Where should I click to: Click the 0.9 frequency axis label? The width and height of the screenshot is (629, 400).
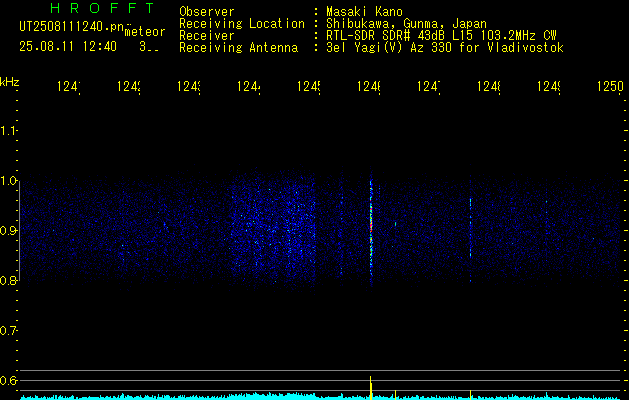tap(8, 230)
